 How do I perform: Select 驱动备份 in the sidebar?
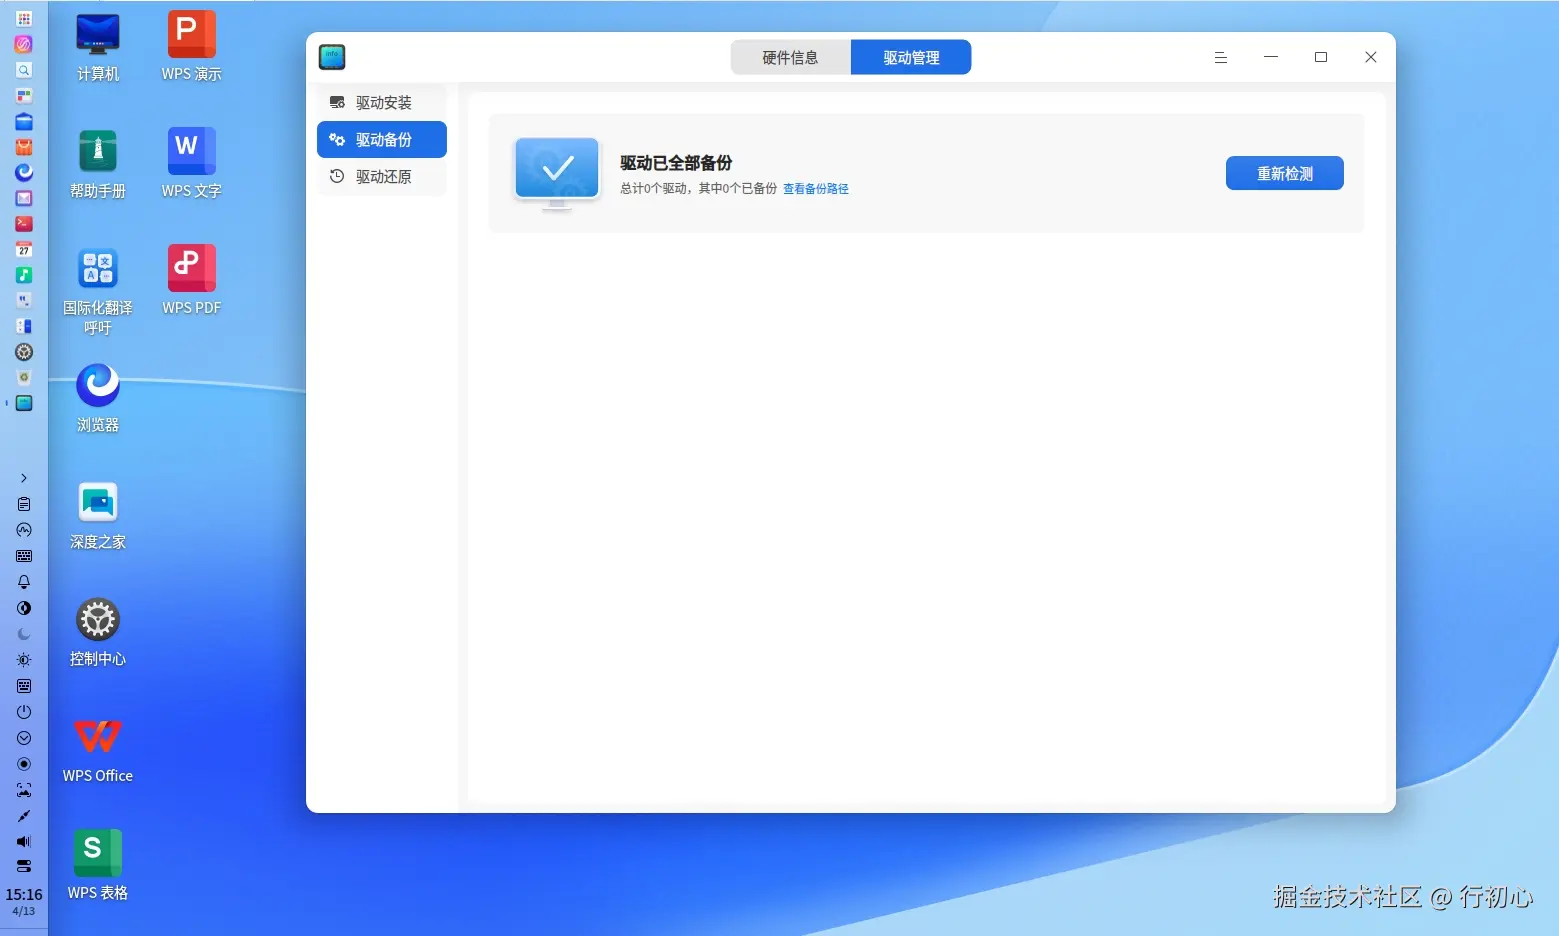point(382,139)
